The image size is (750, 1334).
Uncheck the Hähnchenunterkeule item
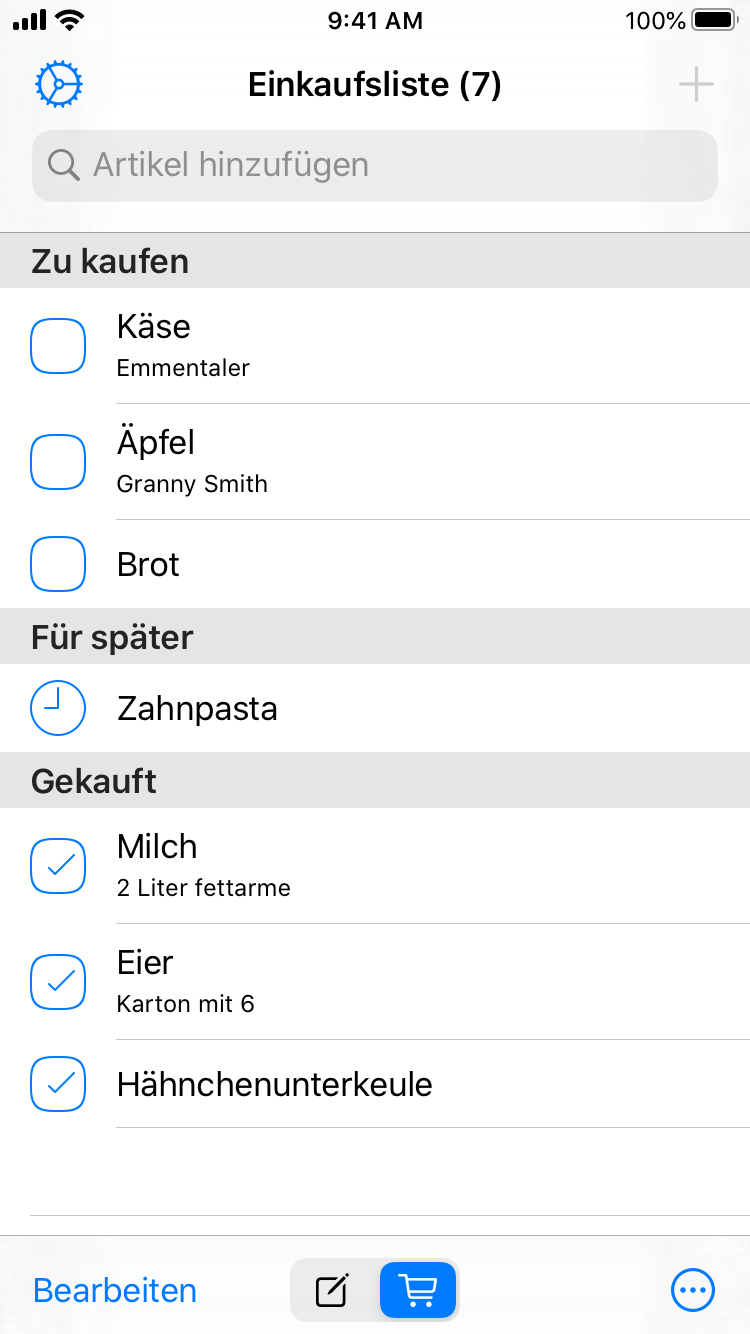pyautogui.click(x=58, y=1084)
